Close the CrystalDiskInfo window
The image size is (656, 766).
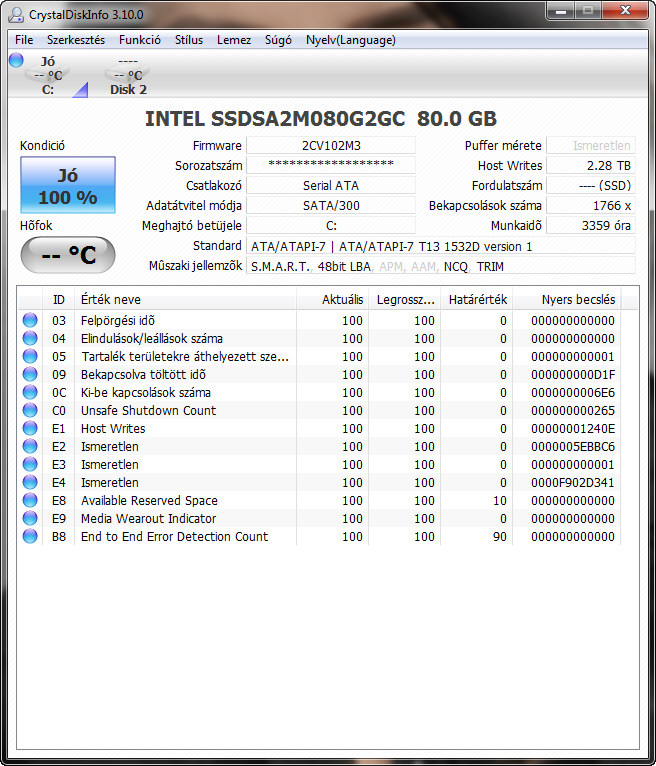pyautogui.click(x=625, y=11)
